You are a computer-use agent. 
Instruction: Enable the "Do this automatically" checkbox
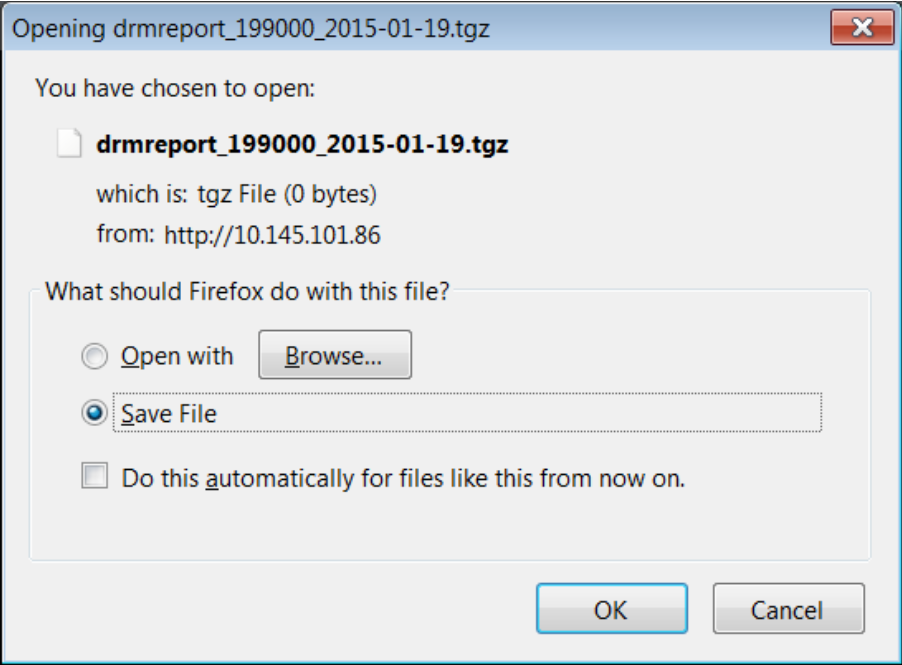(x=94, y=476)
